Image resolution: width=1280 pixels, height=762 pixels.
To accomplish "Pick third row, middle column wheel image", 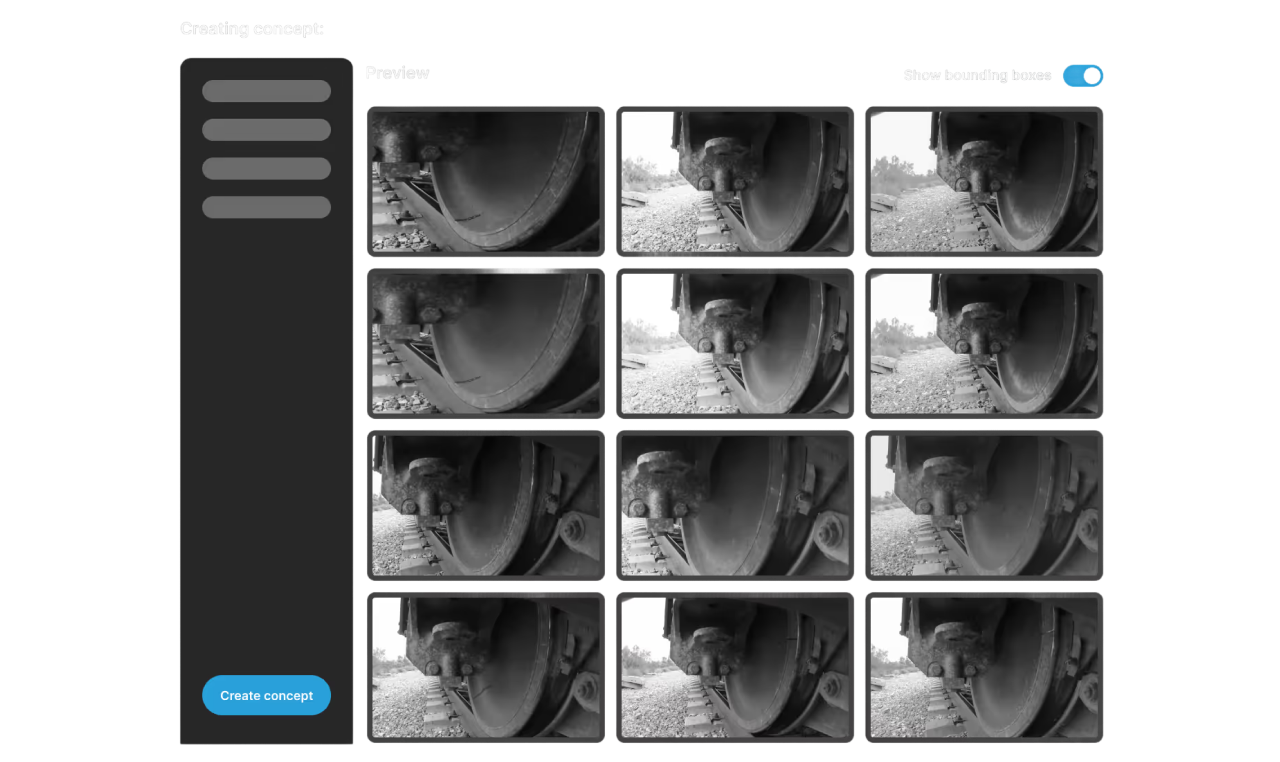I will (735, 505).
